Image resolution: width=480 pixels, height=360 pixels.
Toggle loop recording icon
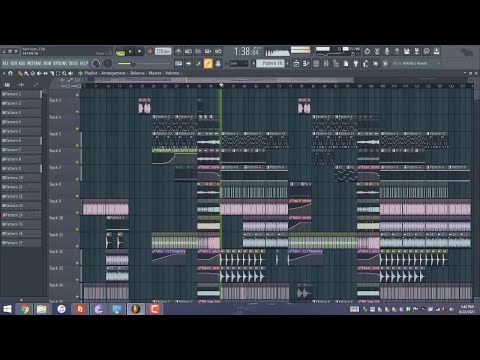click(218, 51)
